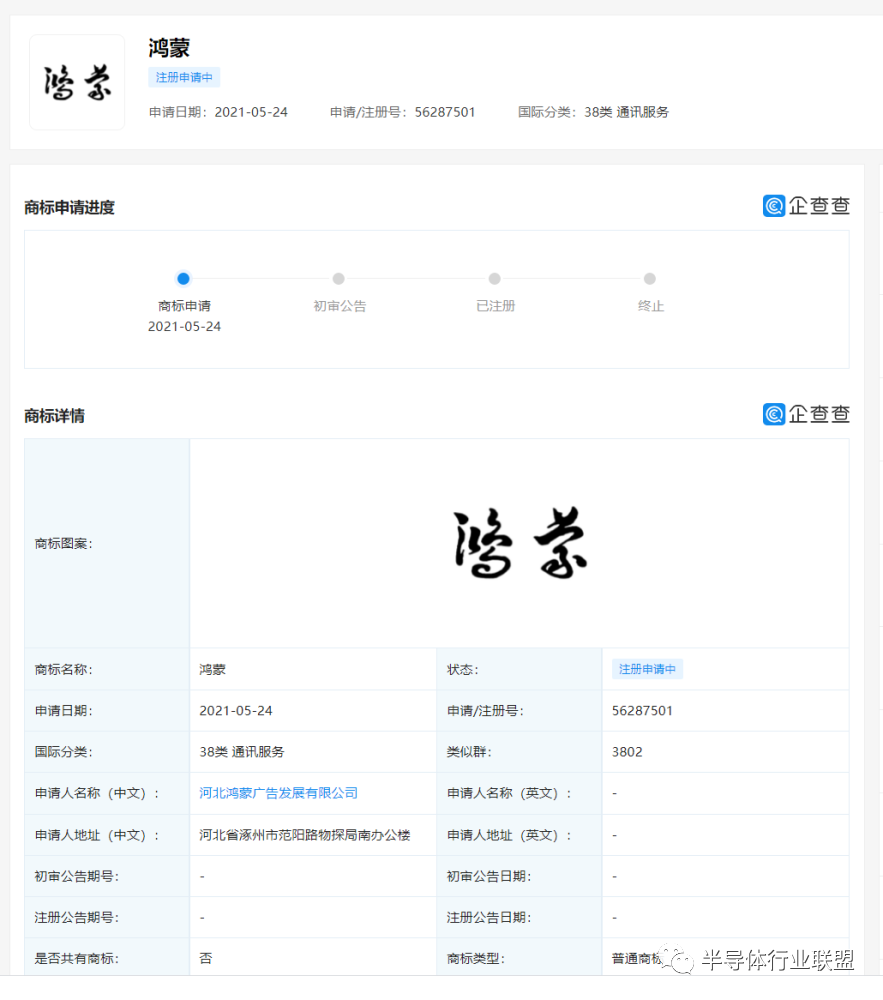This screenshot has width=883, height=1000.
Task: Click the 国际分类 value 38类 通讯服务 in table
Action: (242, 752)
